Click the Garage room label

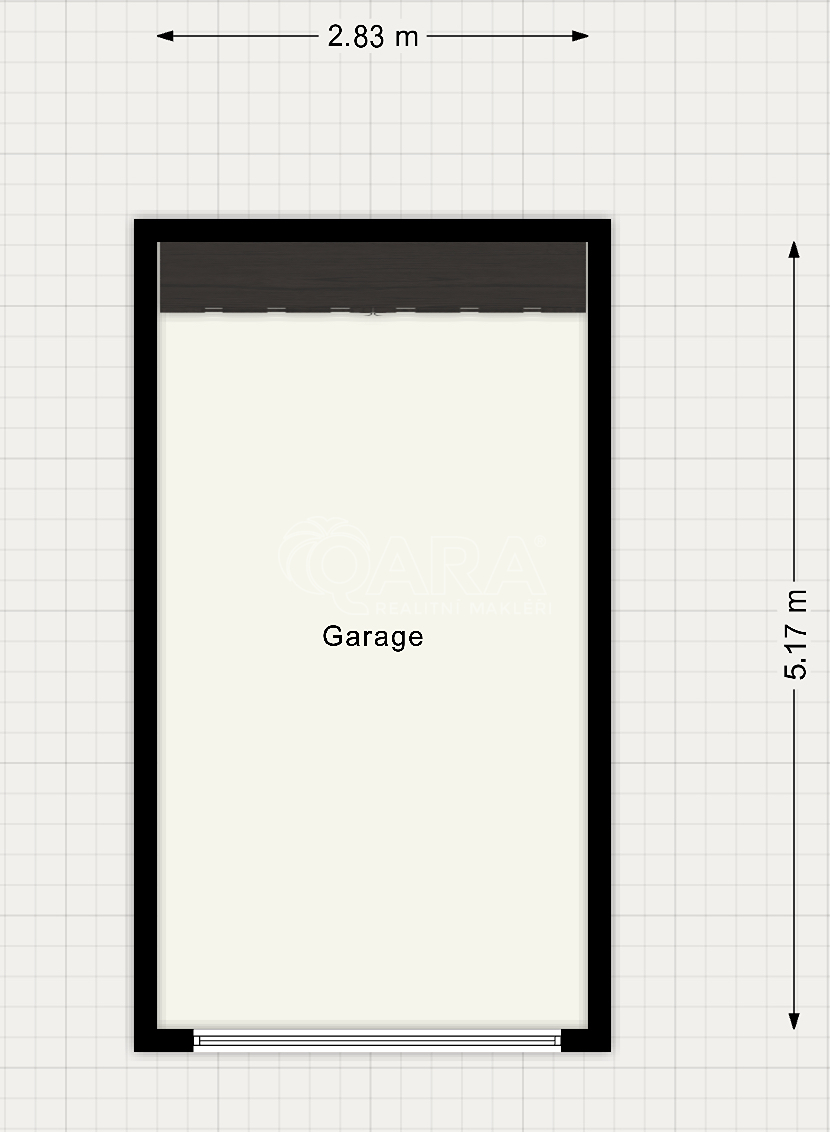tap(372, 636)
